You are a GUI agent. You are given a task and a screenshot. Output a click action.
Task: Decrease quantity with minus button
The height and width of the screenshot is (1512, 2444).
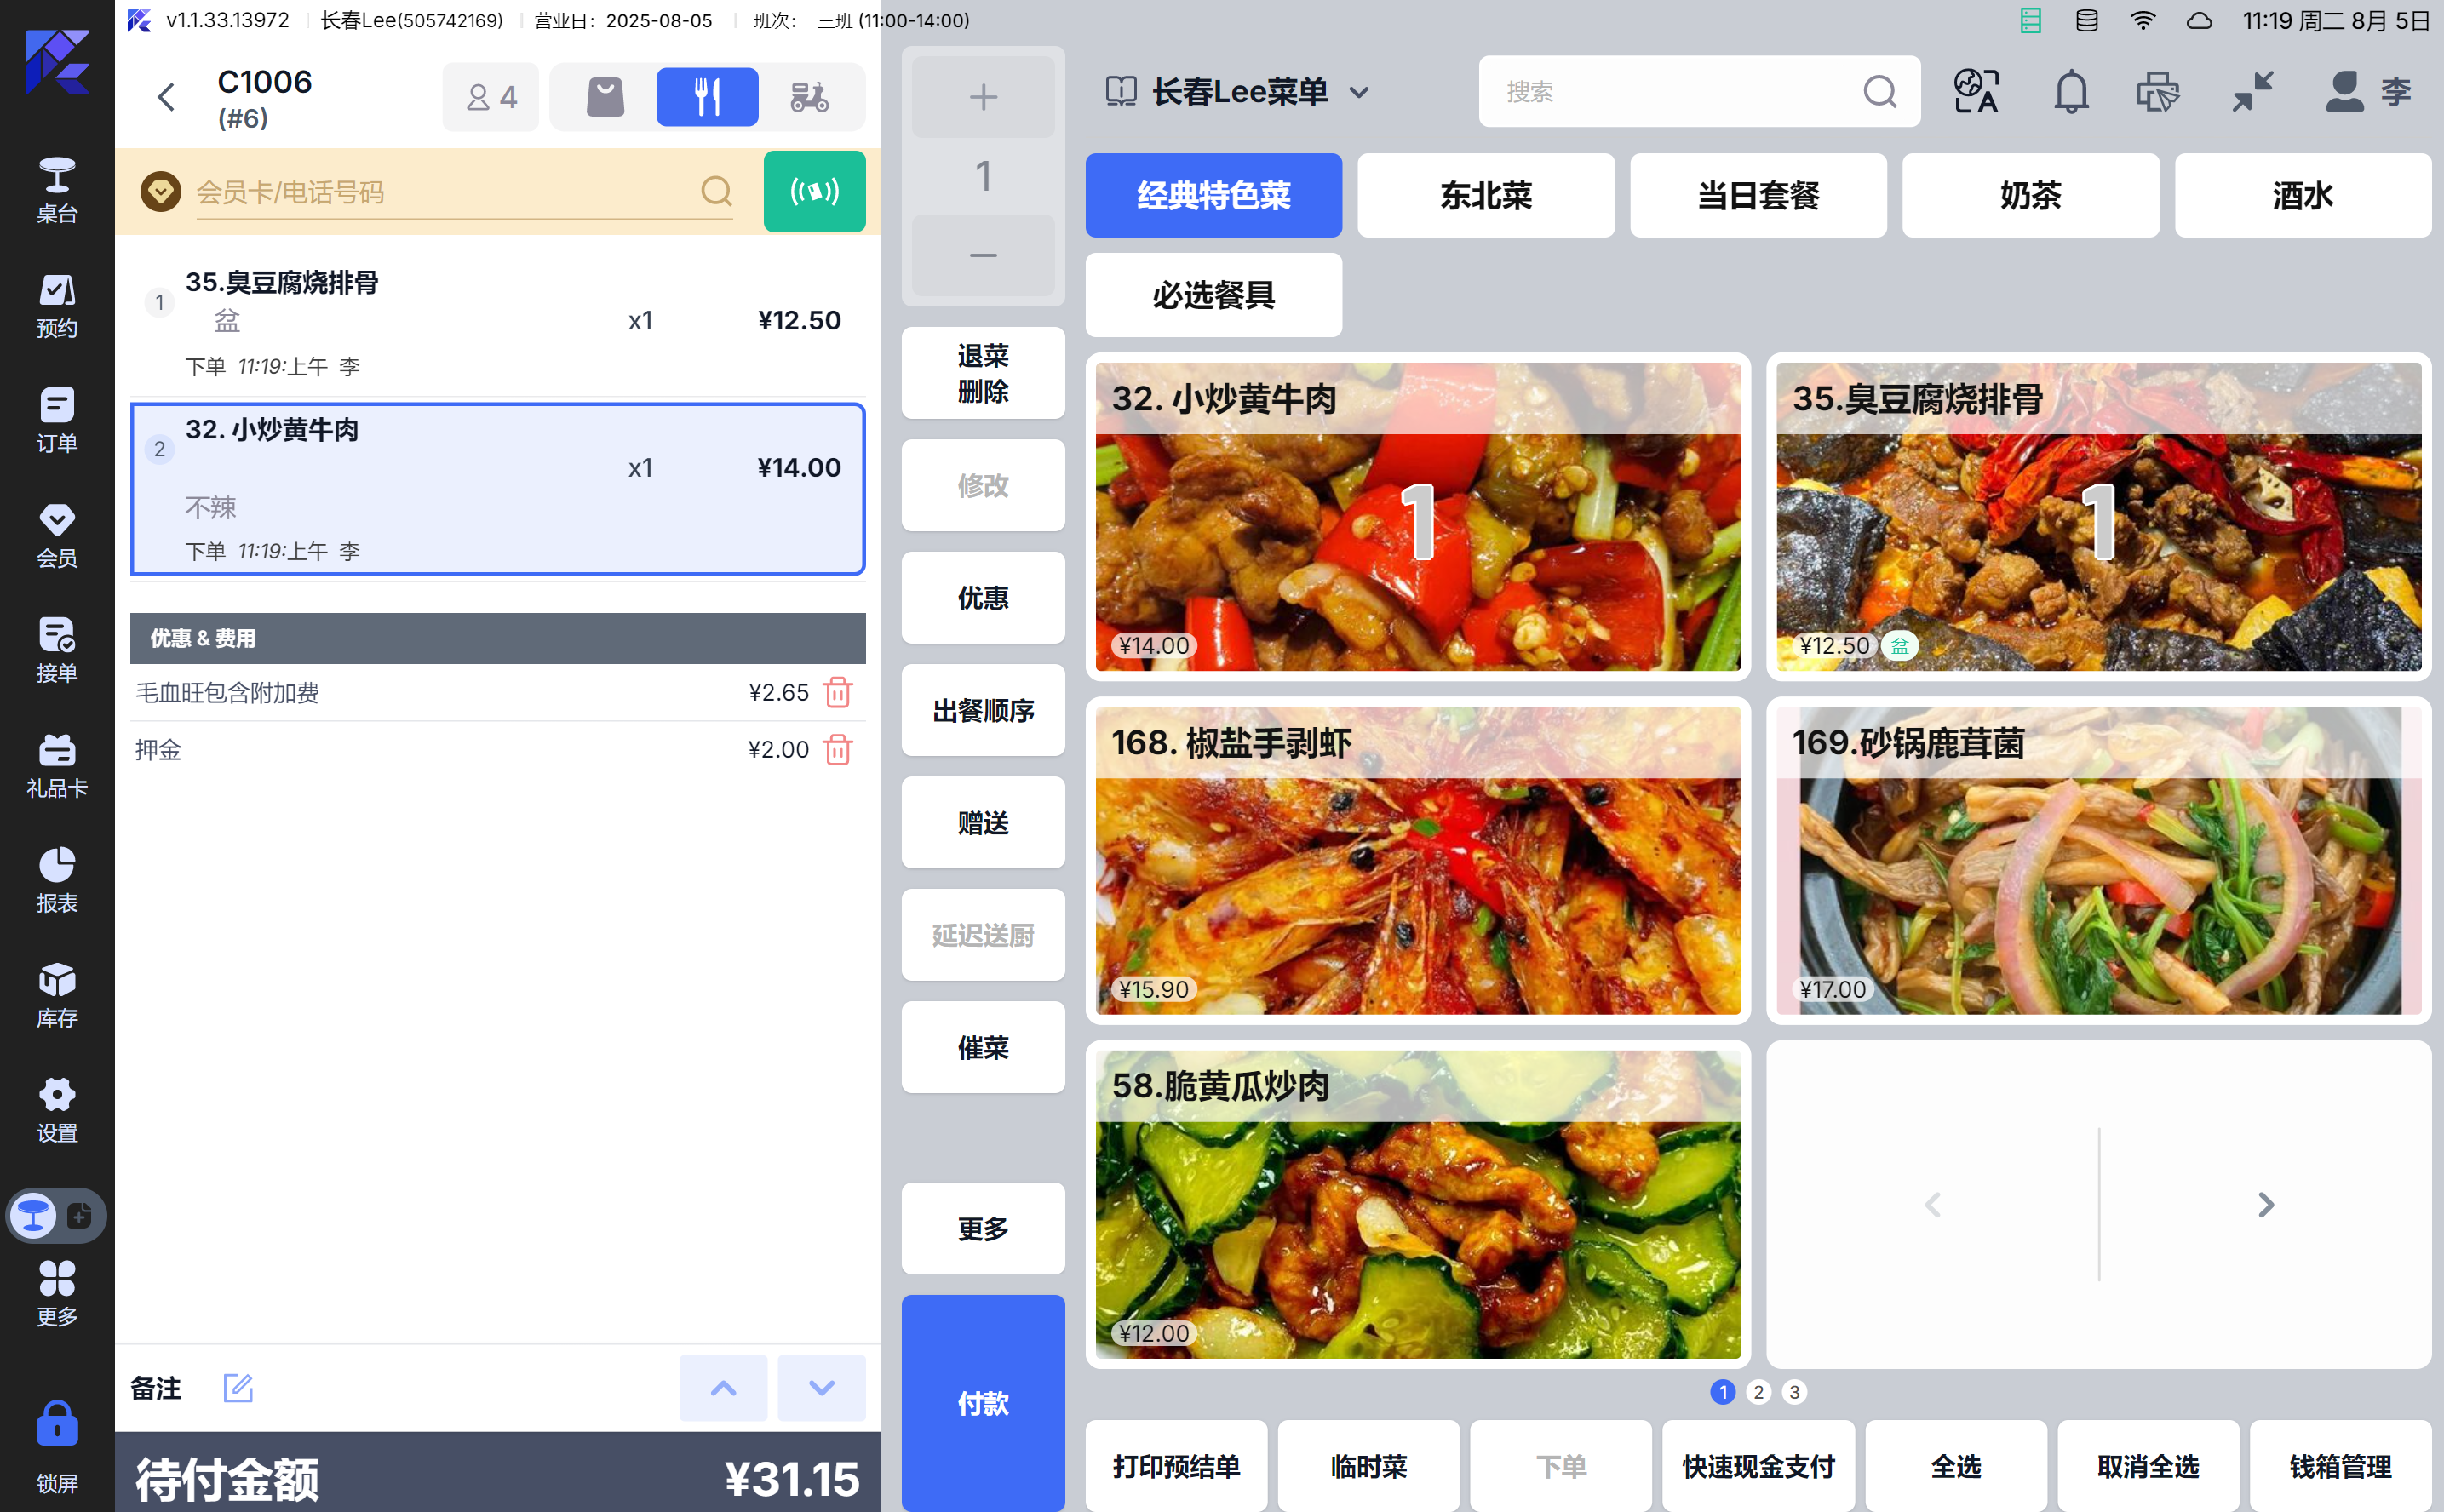(983, 255)
